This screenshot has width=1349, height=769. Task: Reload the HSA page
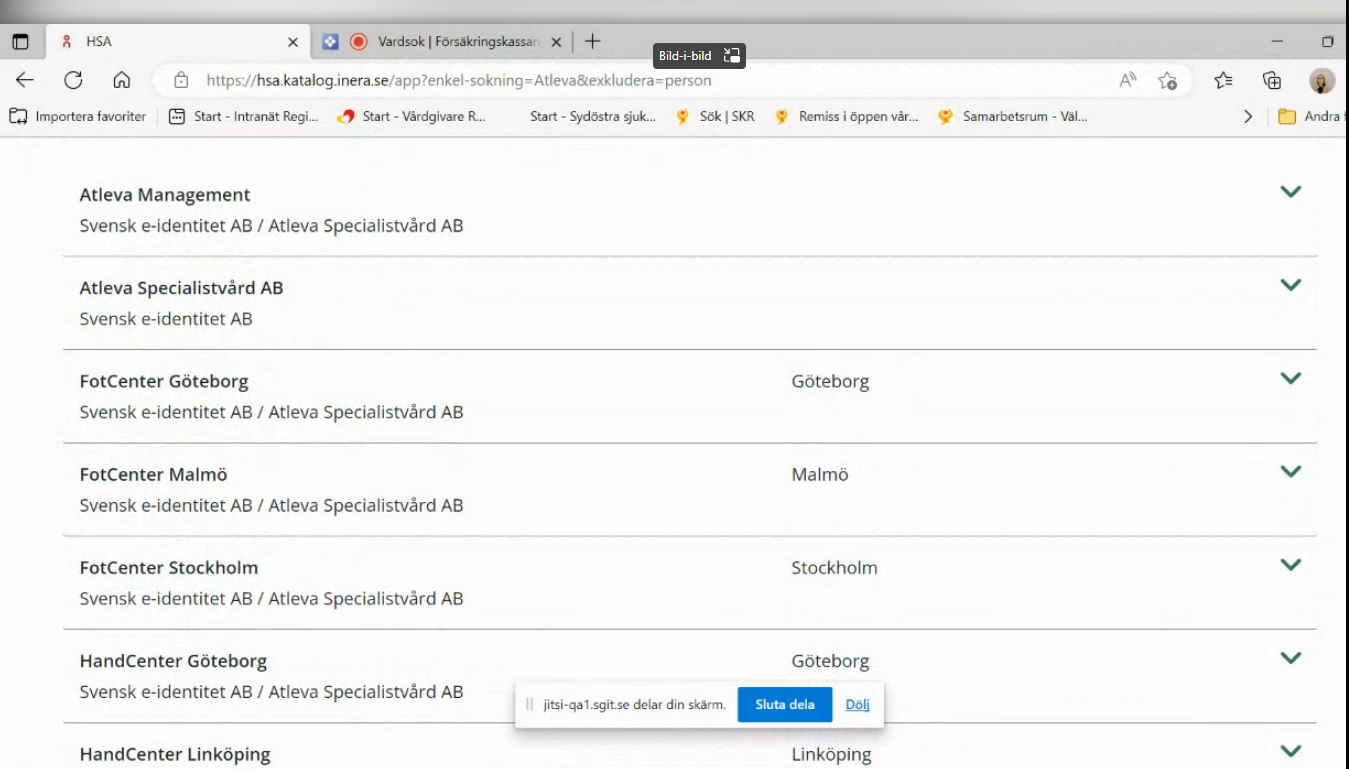[73, 80]
